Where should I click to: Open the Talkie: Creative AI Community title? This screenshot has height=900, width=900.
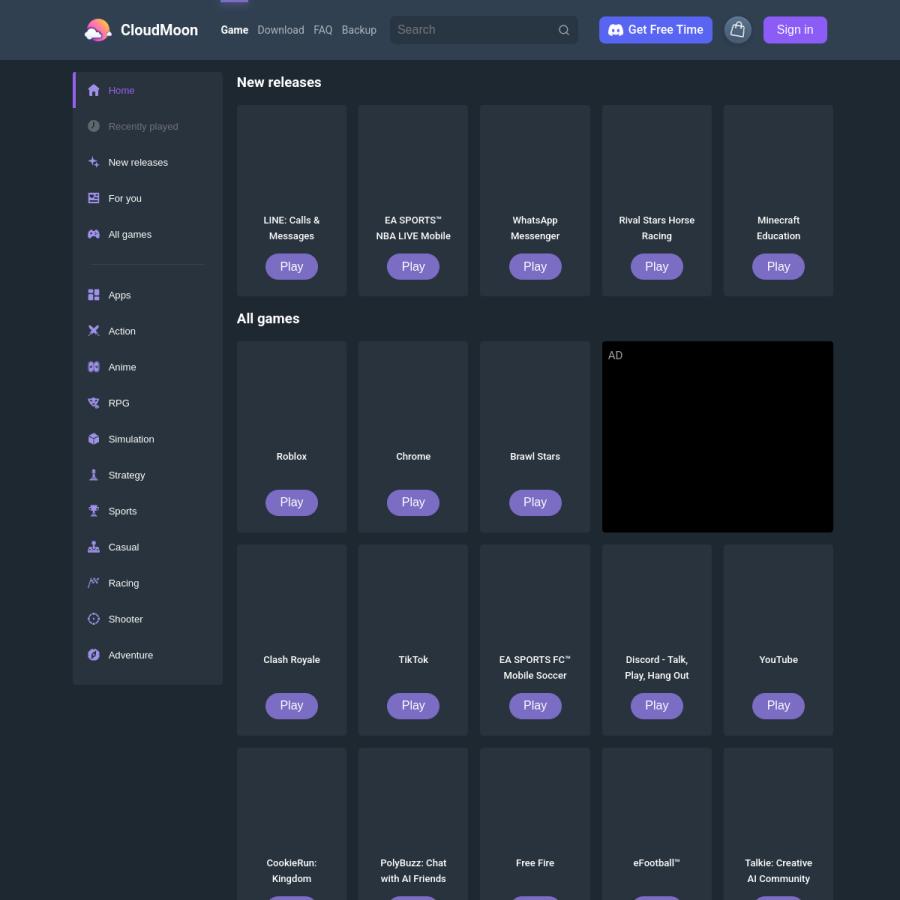pos(778,871)
